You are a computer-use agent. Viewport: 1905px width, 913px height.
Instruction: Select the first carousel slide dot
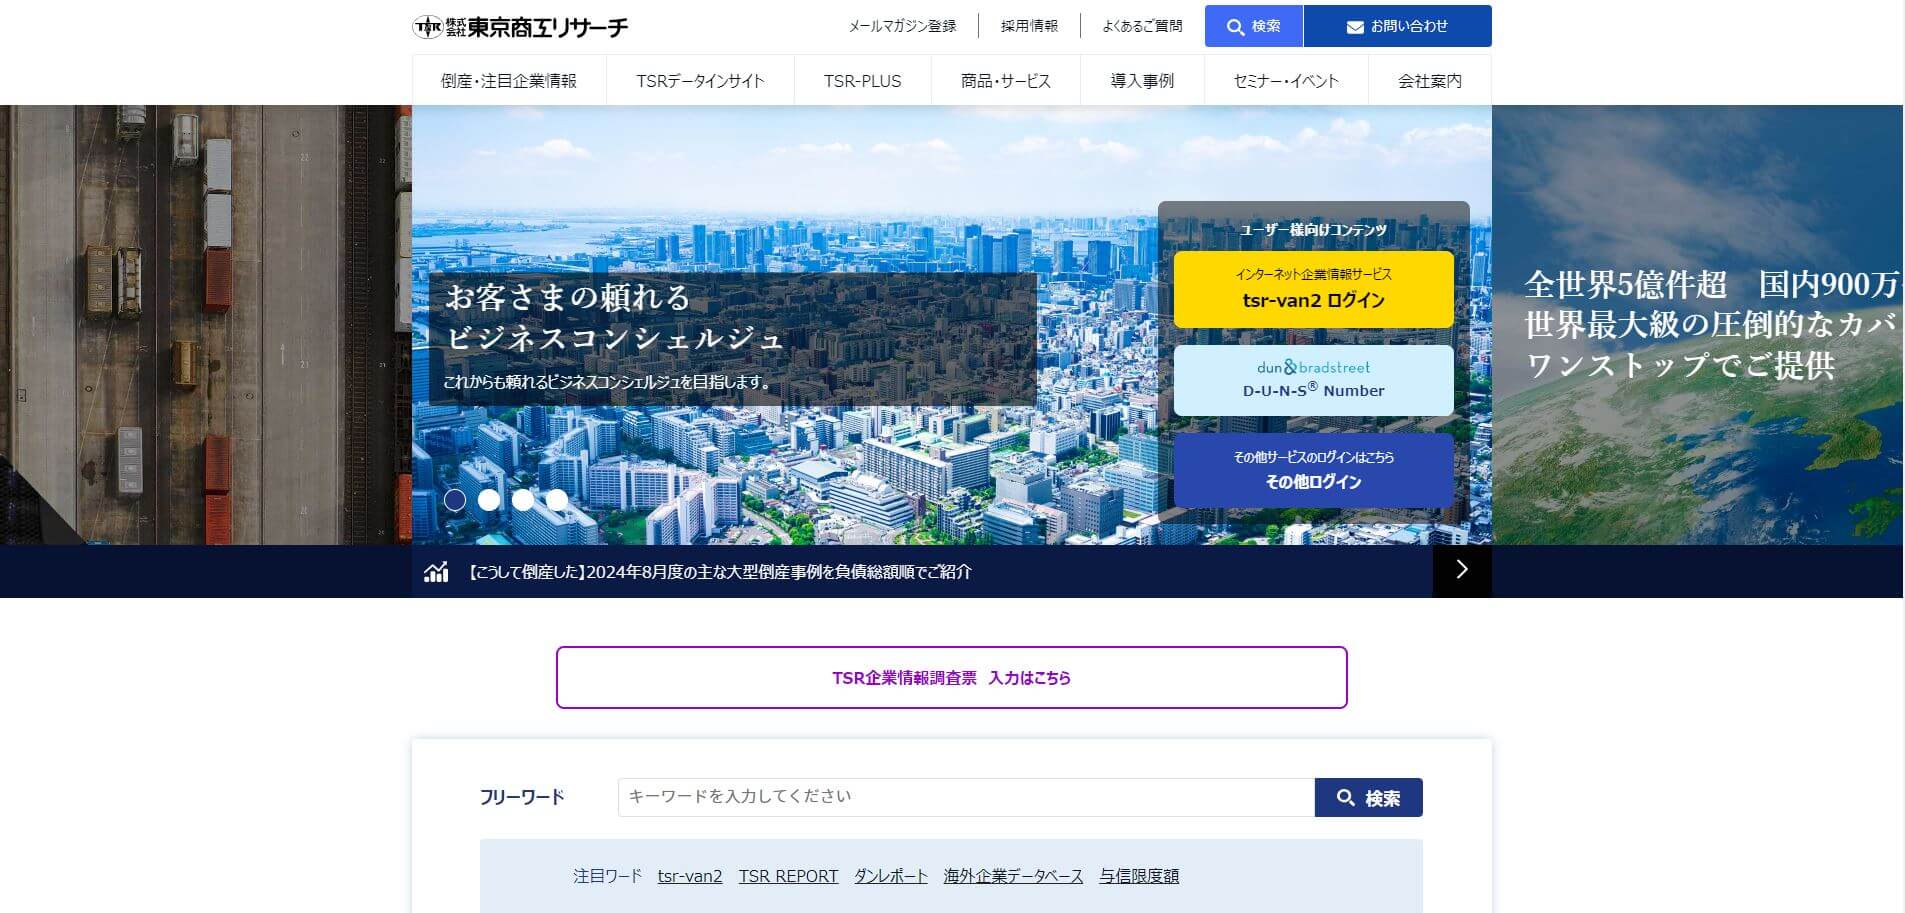coord(455,500)
